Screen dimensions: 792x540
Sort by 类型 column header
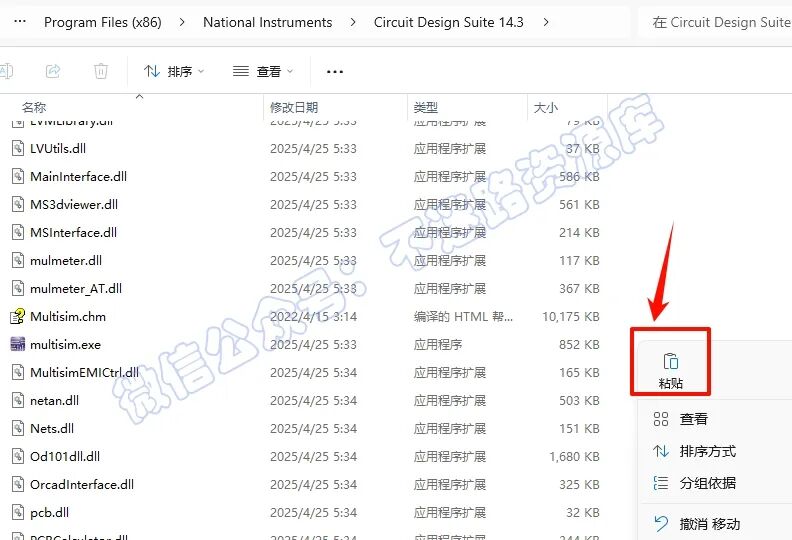pyautogui.click(x=425, y=107)
